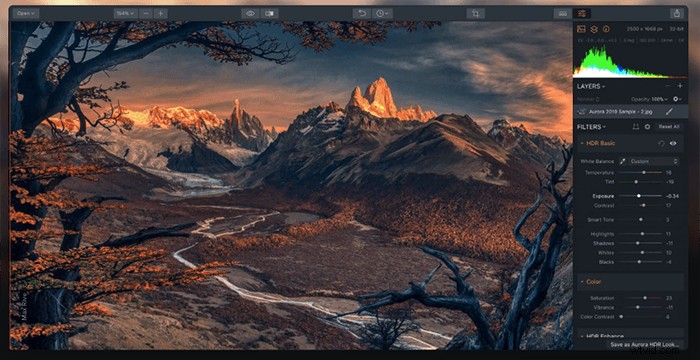Click the Saturation slider handle
This screenshot has height=360, width=700.
point(645,298)
